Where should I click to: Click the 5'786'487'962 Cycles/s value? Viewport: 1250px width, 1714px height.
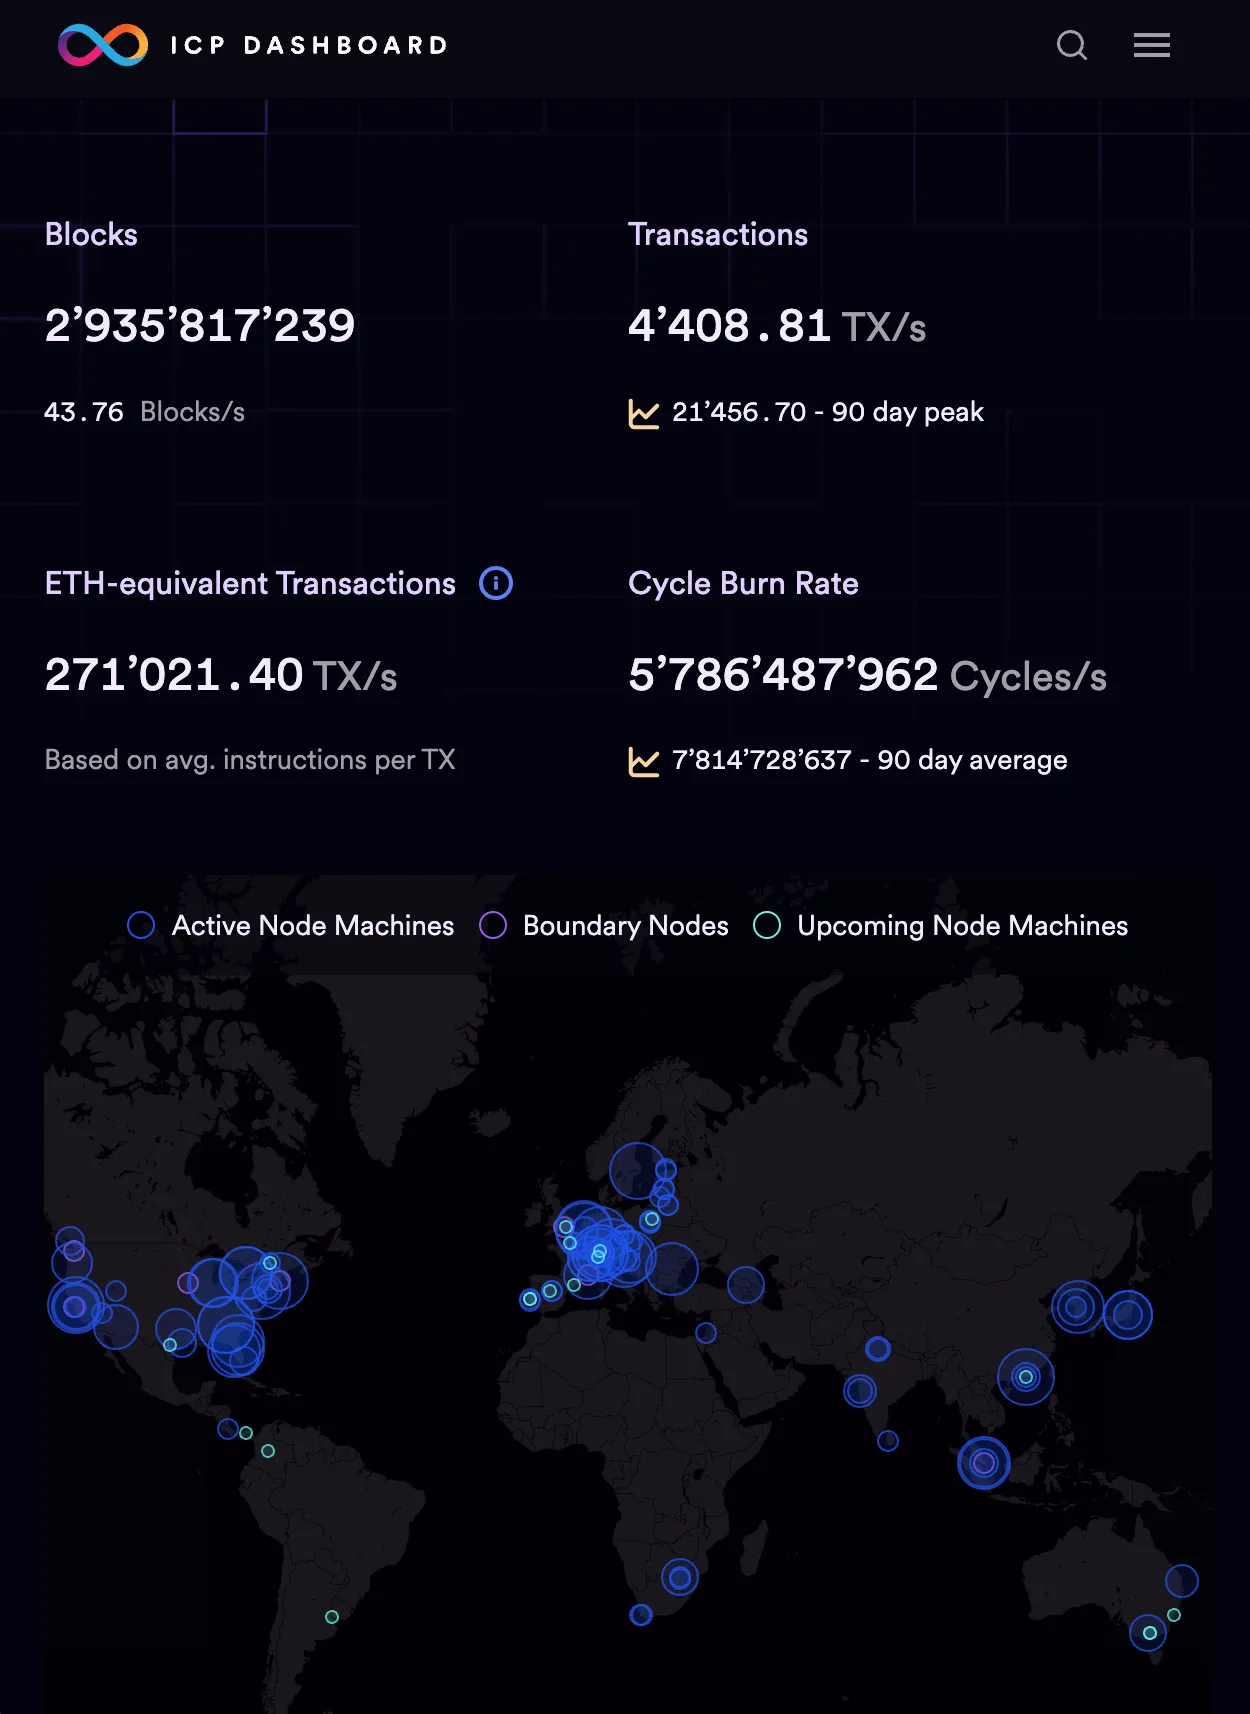coord(866,675)
